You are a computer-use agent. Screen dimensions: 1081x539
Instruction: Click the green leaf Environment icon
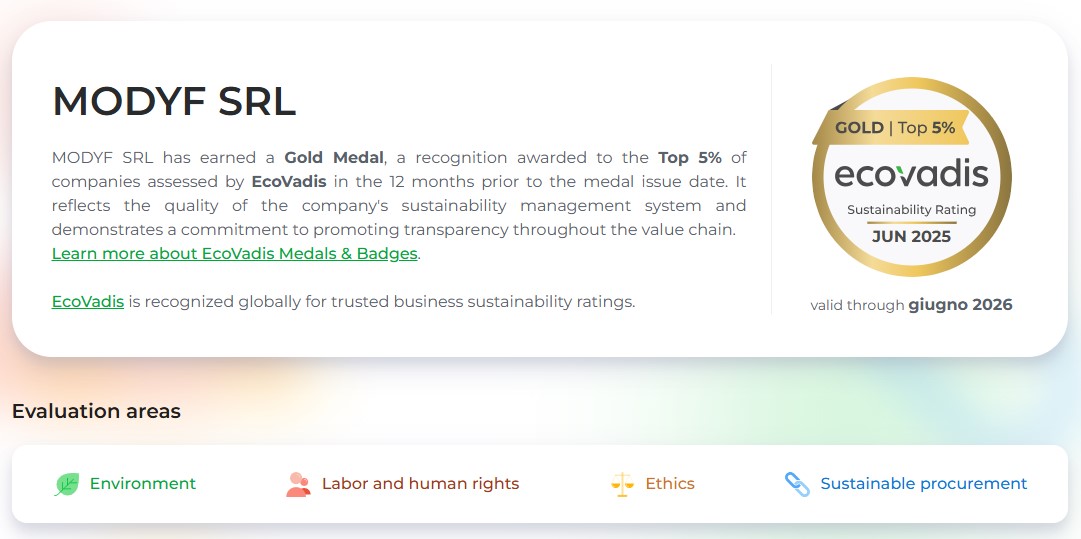pyautogui.click(x=67, y=484)
